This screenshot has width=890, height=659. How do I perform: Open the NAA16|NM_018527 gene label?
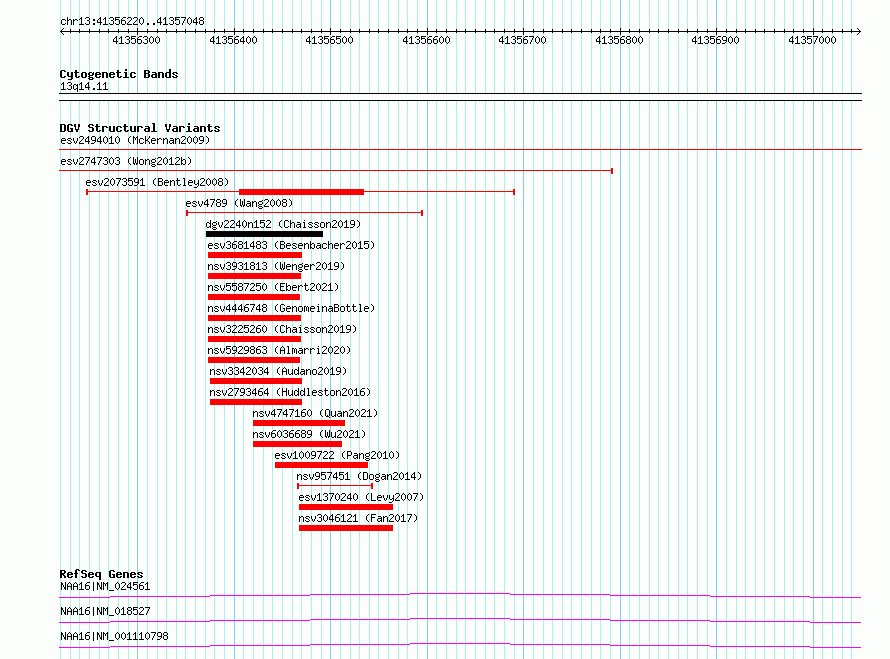pos(105,611)
